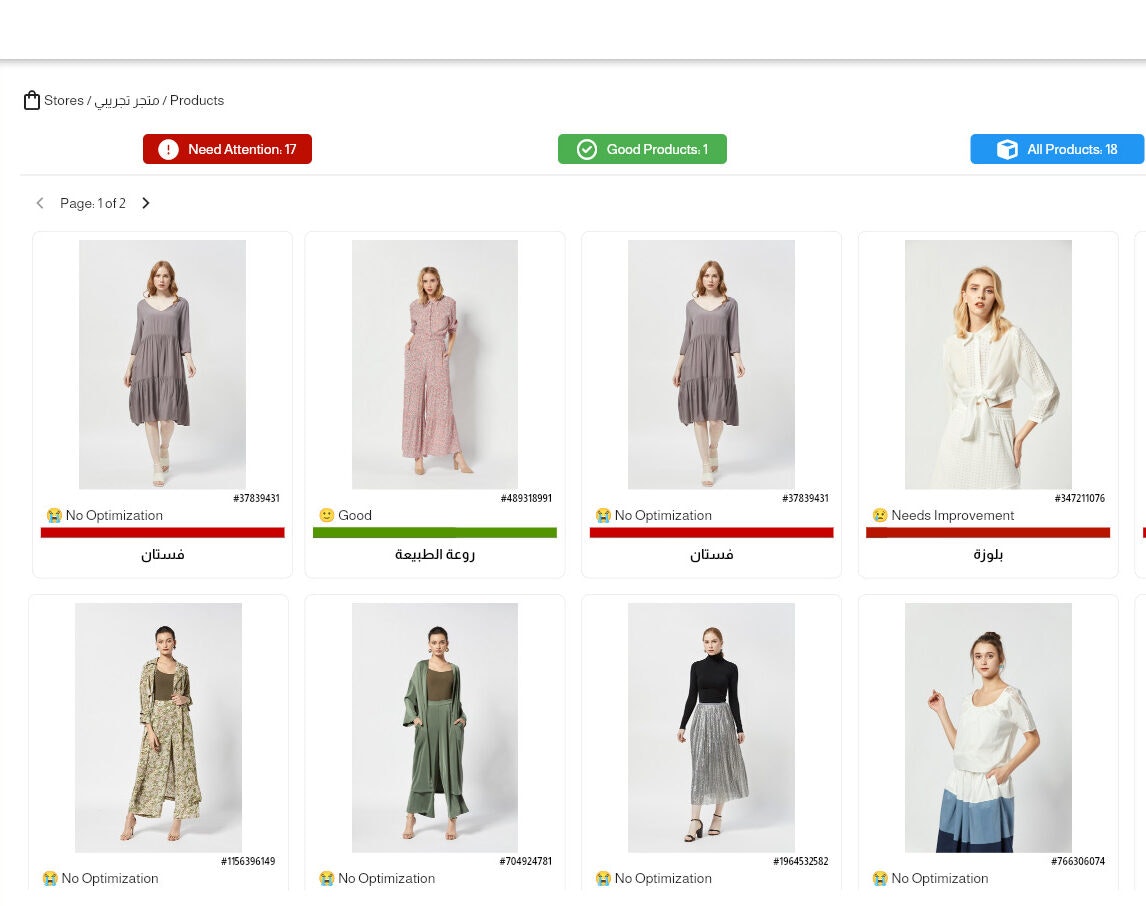This screenshot has width=1146, height=906.
Task: Show All Products: 18
Action: click(x=1057, y=149)
